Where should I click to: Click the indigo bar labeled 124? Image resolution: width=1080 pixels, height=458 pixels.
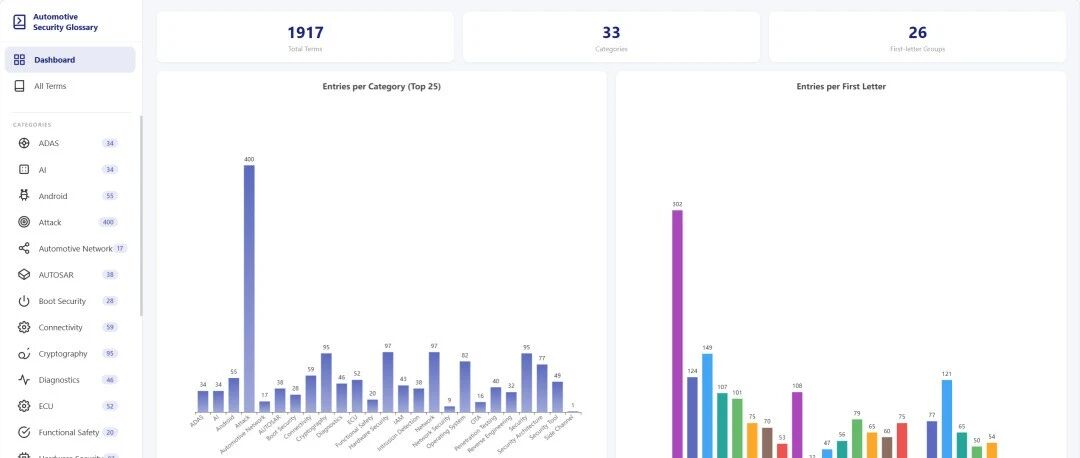pos(692,417)
